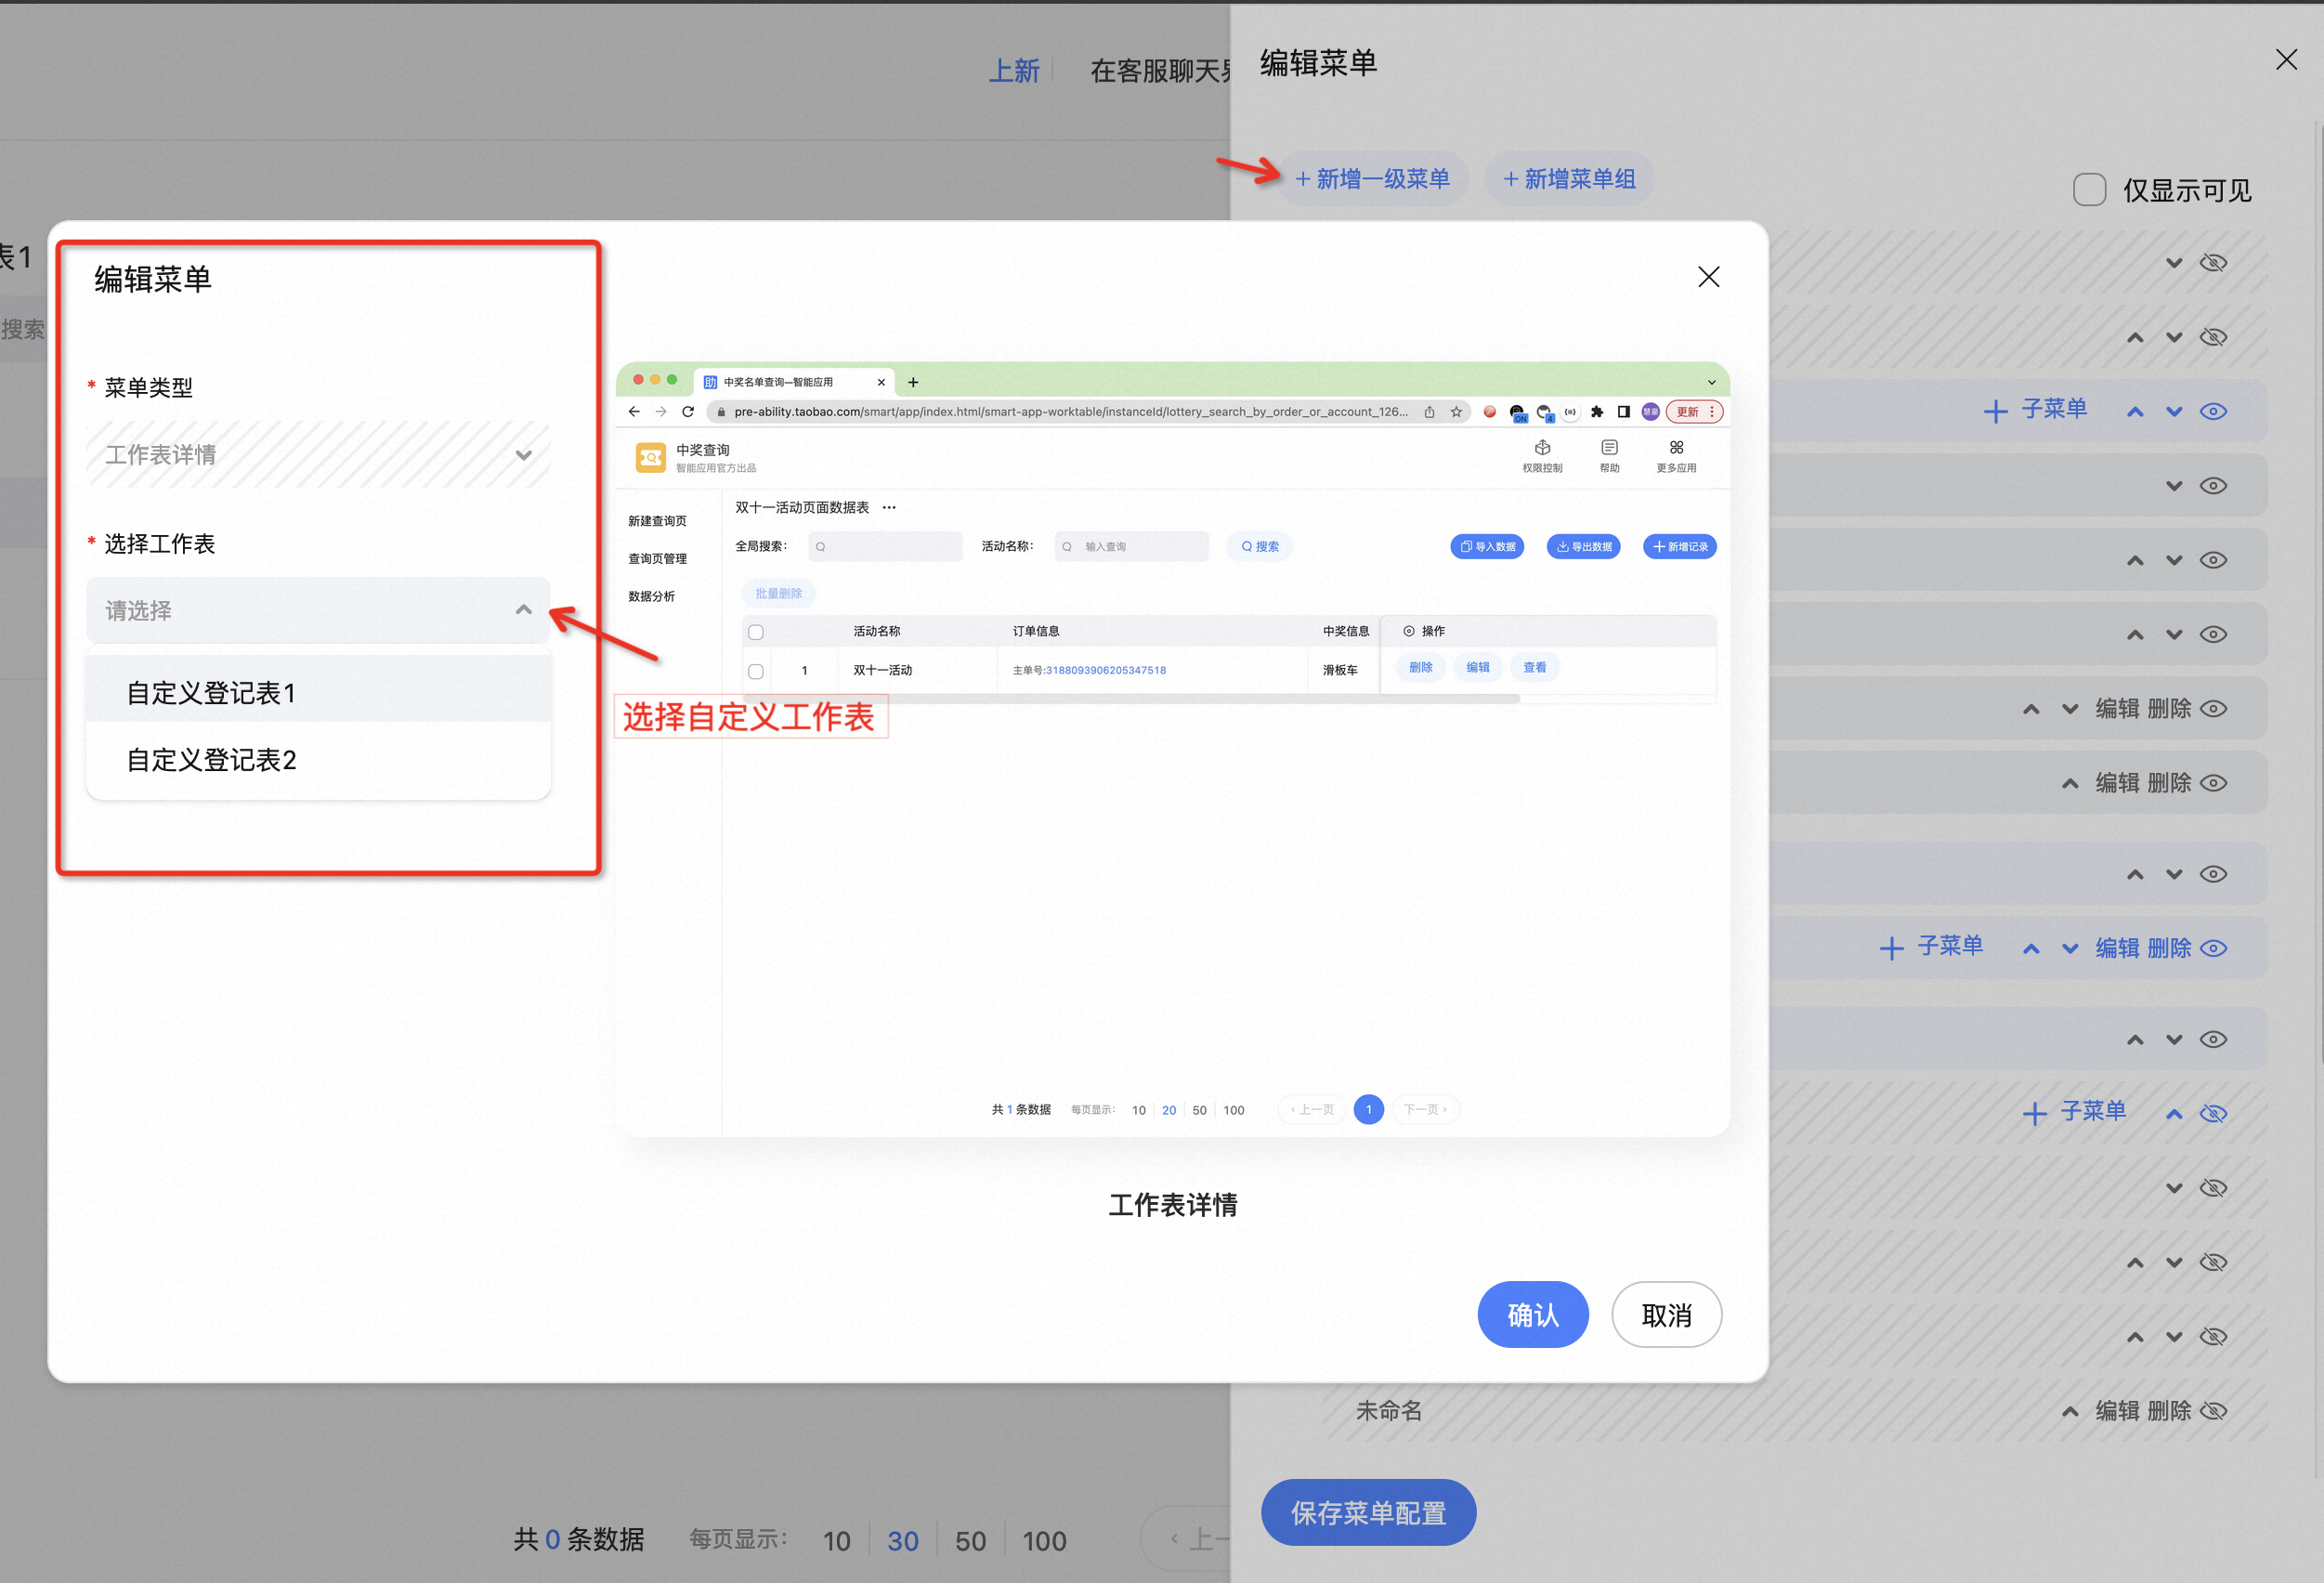Toggle hidden eye on topmost menu row
Image resolution: width=2324 pixels, height=1583 pixels.
(x=2213, y=263)
